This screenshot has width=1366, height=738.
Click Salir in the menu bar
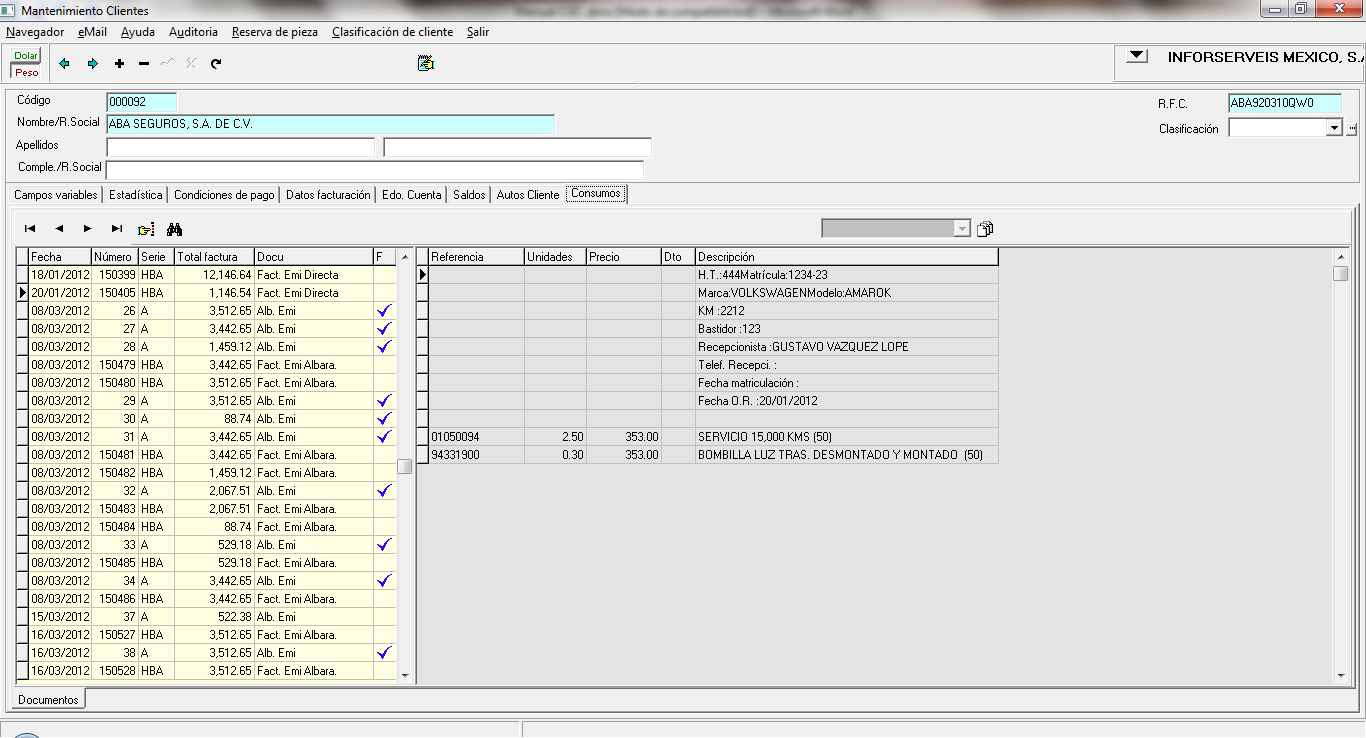point(478,32)
